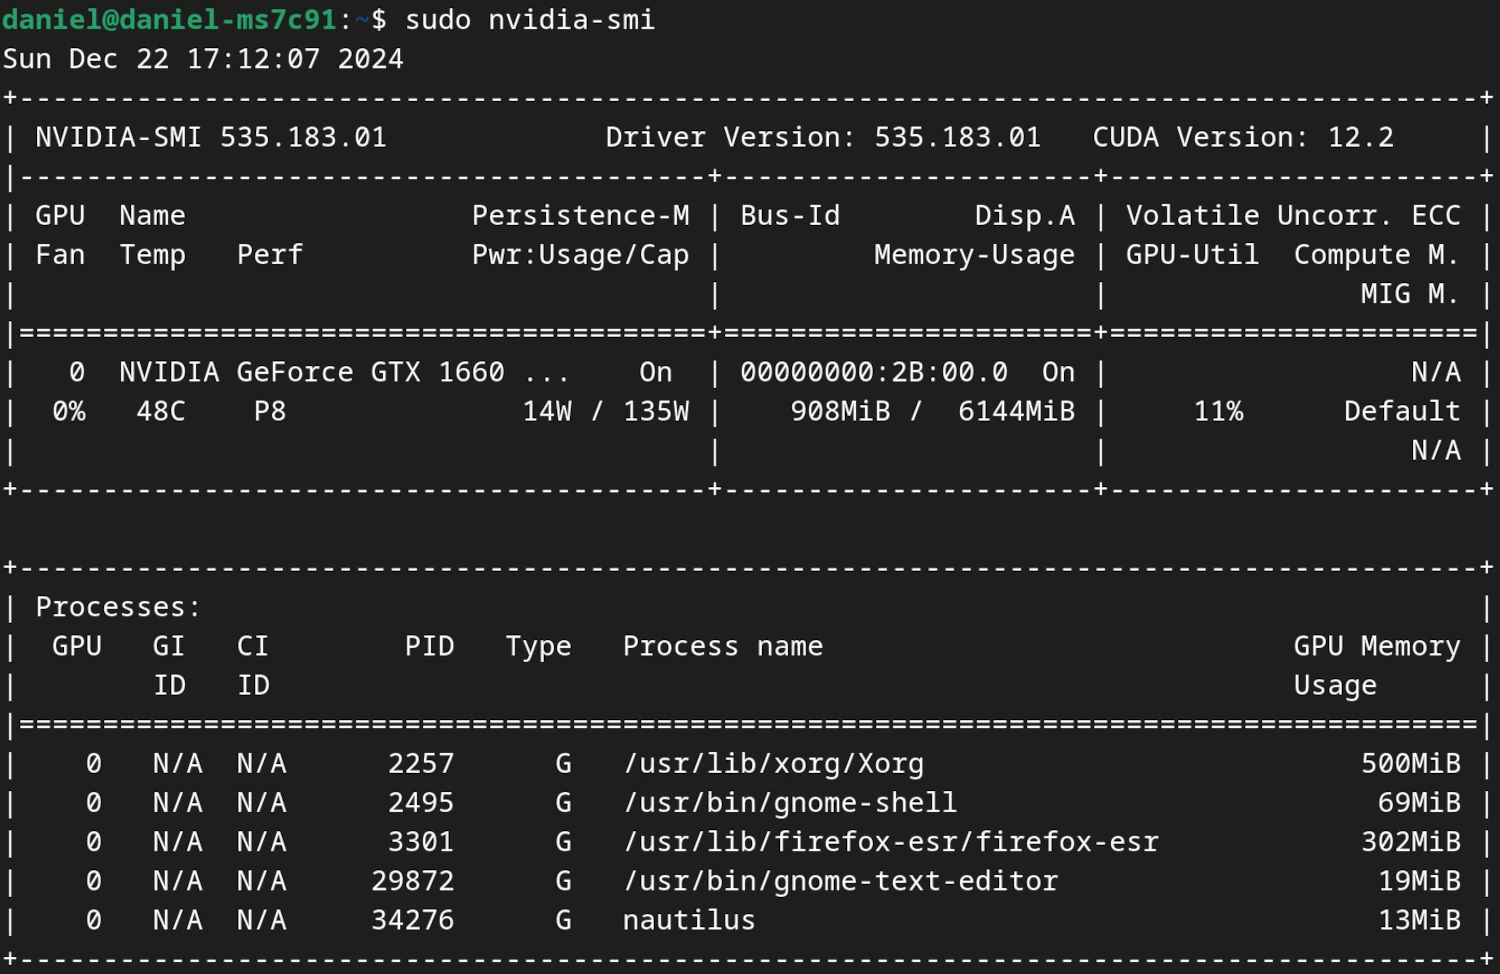Click the gnome-shell memory '69MiB'
Viewport: 1500px width, 974px height.
pyautogui.click(x=1419, y=803)
